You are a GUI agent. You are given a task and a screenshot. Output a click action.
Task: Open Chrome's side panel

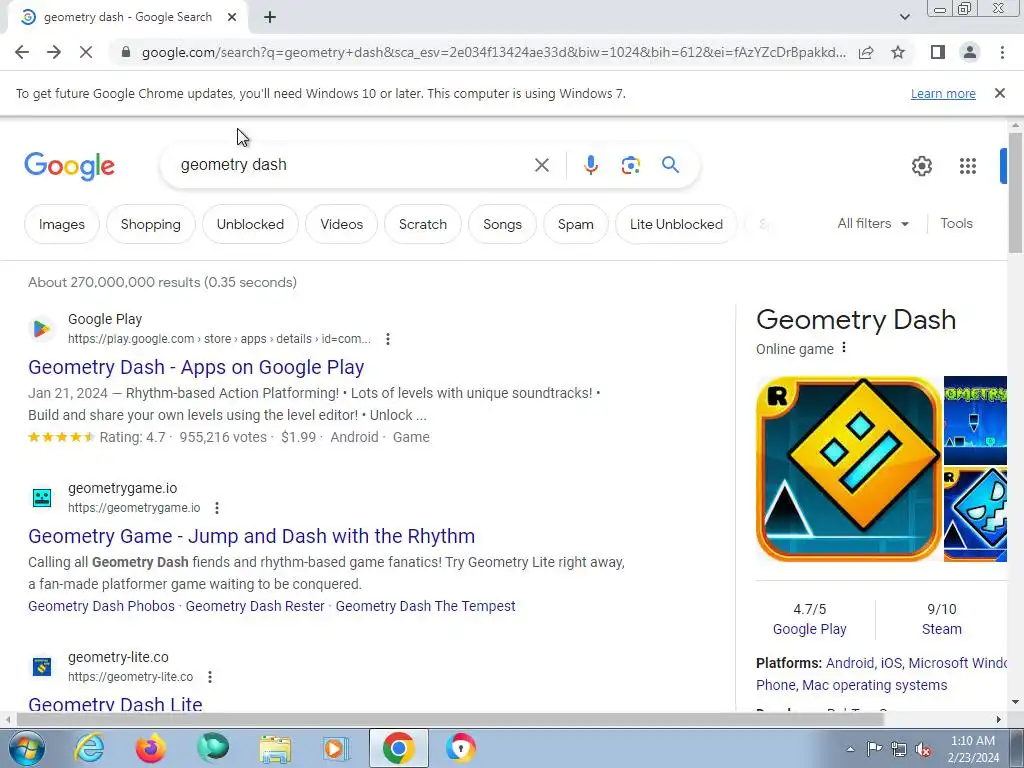tap(938, 52)
